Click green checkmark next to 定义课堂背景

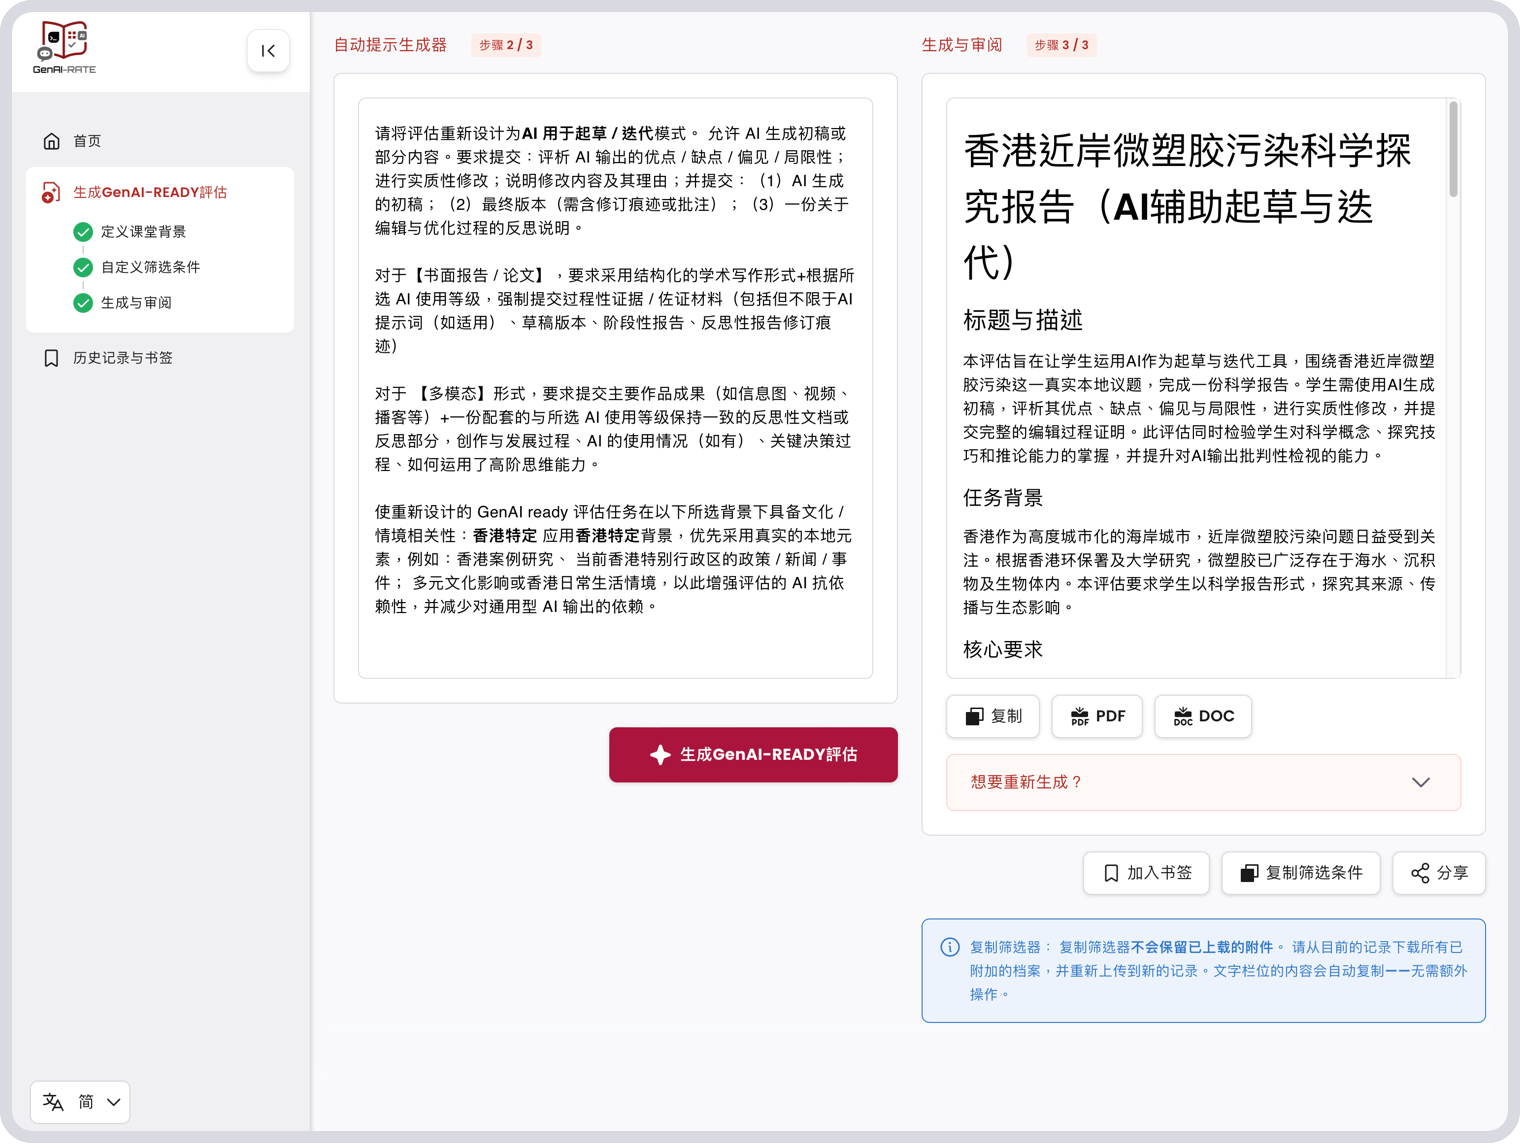pos(83,232)
